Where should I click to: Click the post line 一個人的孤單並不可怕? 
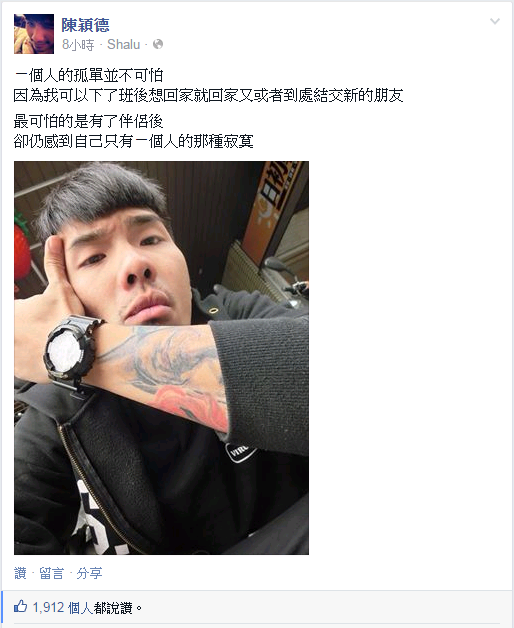[89, 75]
